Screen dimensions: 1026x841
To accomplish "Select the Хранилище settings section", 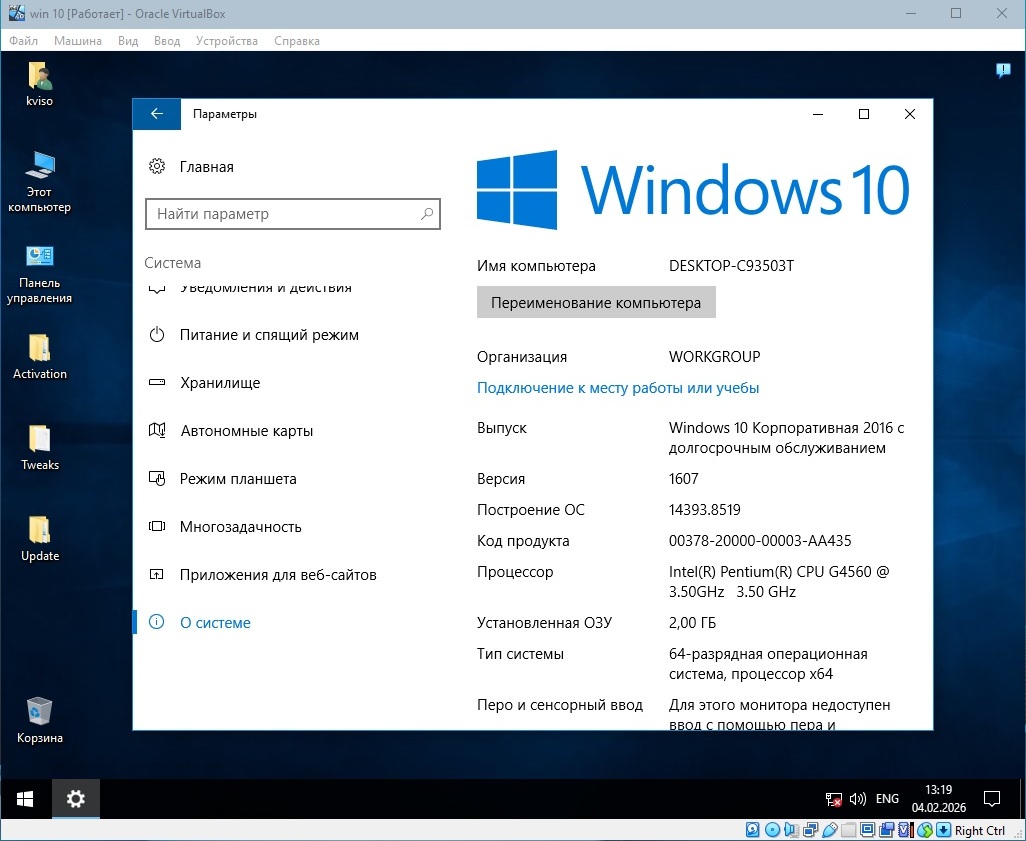I will tap(220, 383).
